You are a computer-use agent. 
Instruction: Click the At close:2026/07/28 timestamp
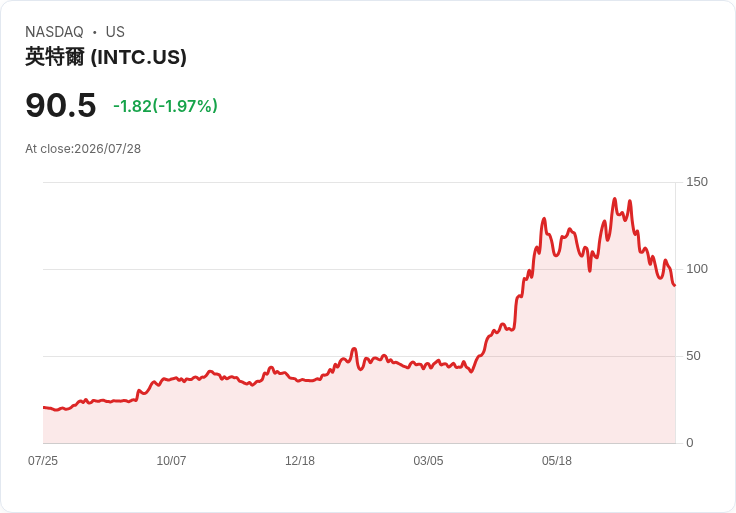[83, 149]
